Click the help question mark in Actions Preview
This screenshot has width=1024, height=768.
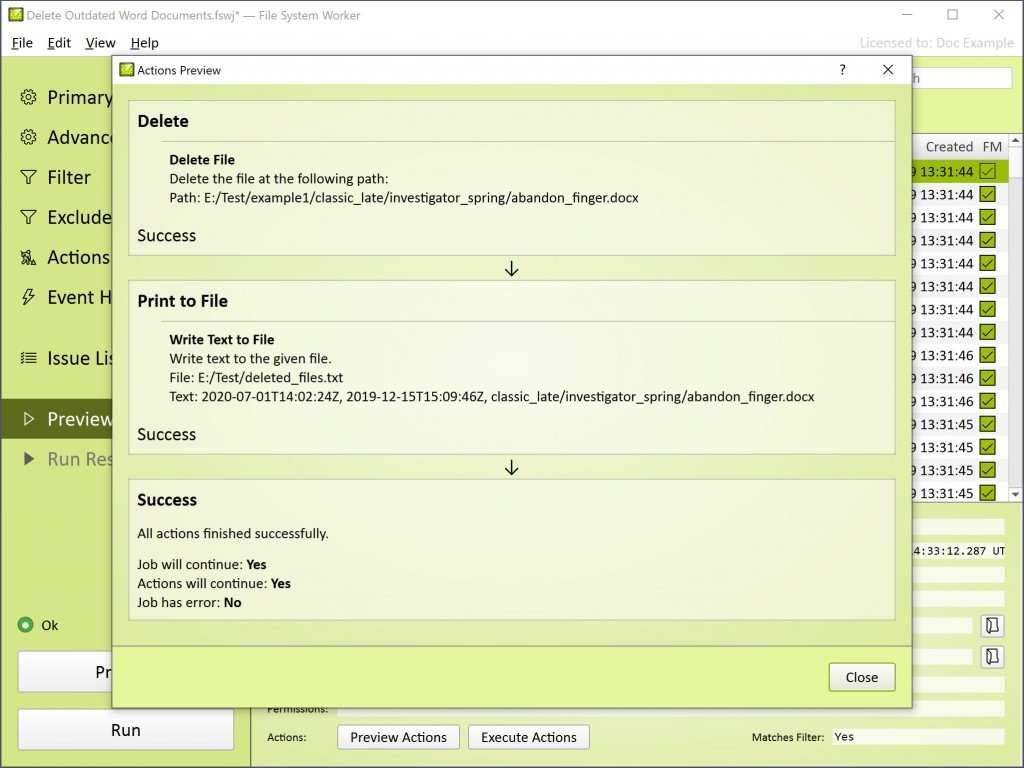pyautogui.click(x=843, y=70)
